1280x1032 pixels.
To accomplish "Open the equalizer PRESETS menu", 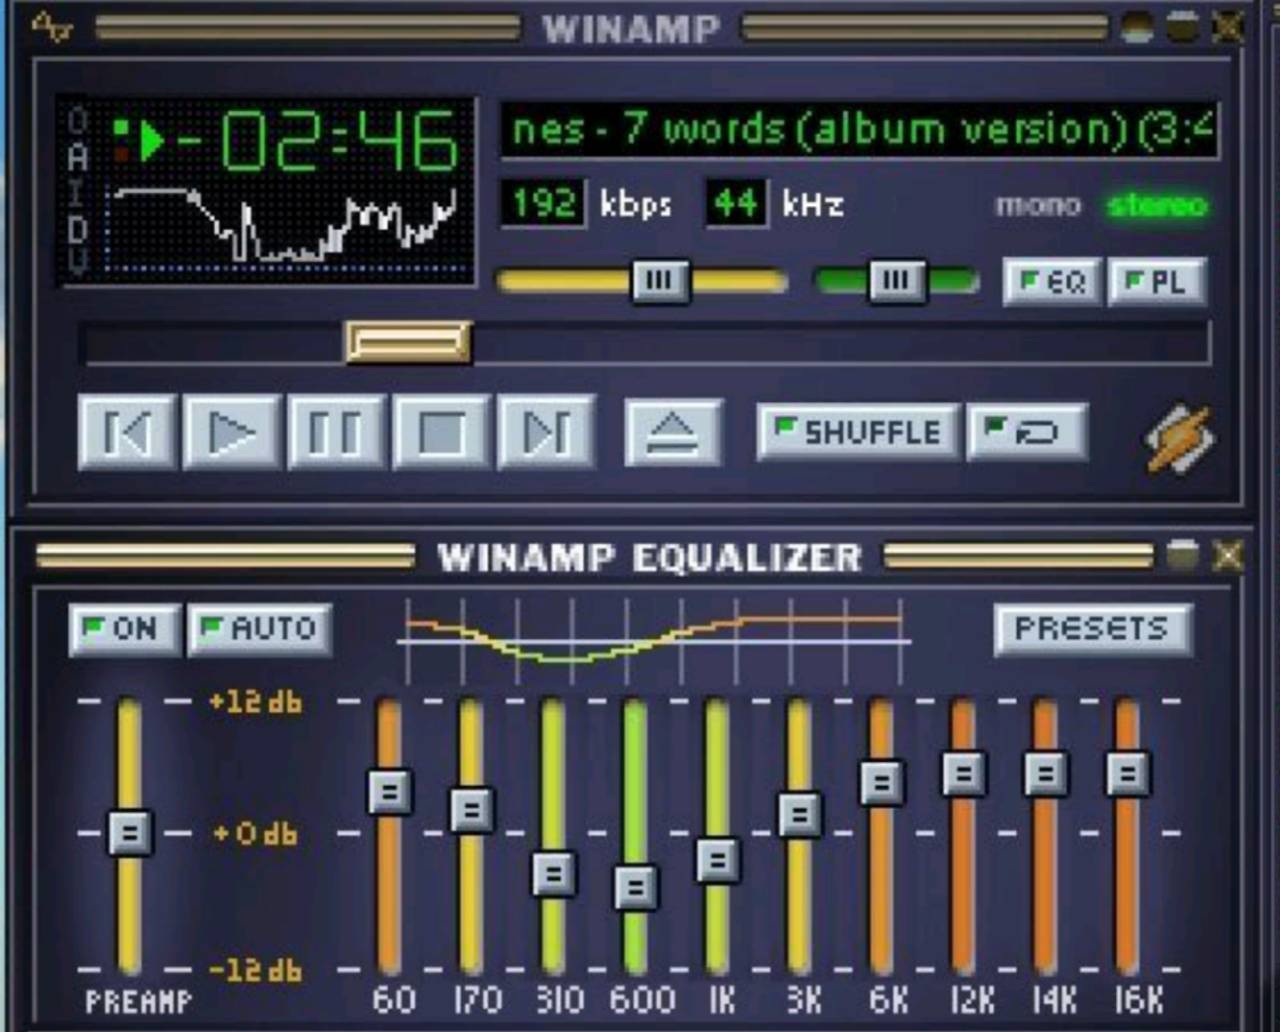I will coord(1093,629).
